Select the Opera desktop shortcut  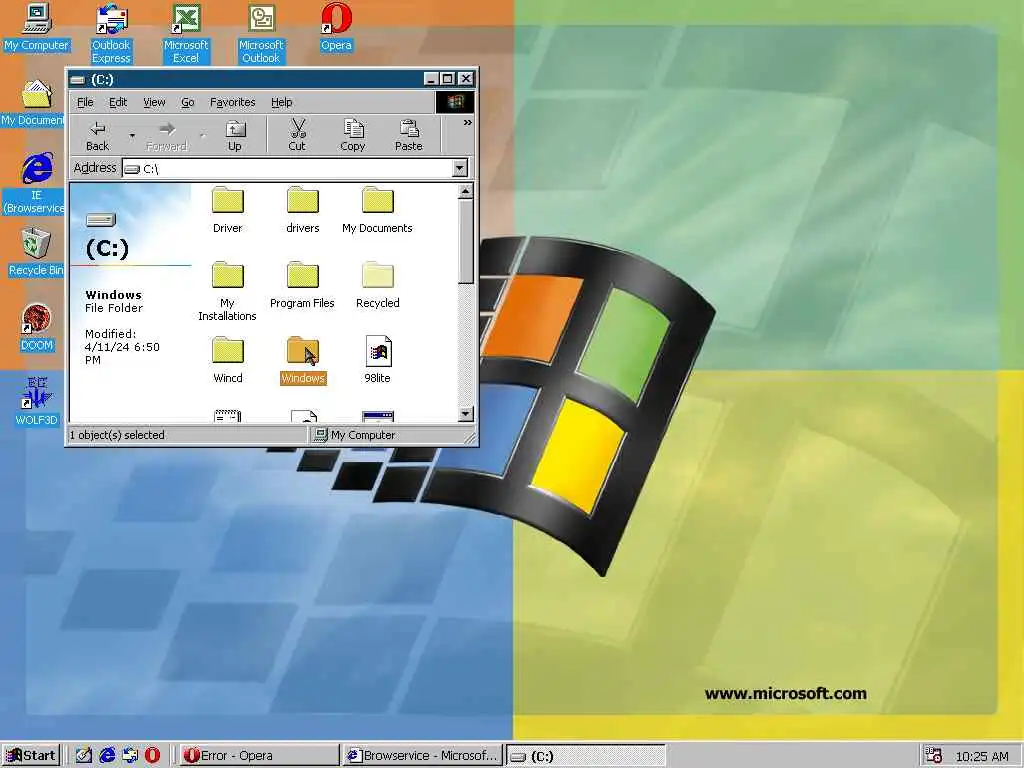pos(336,27)
